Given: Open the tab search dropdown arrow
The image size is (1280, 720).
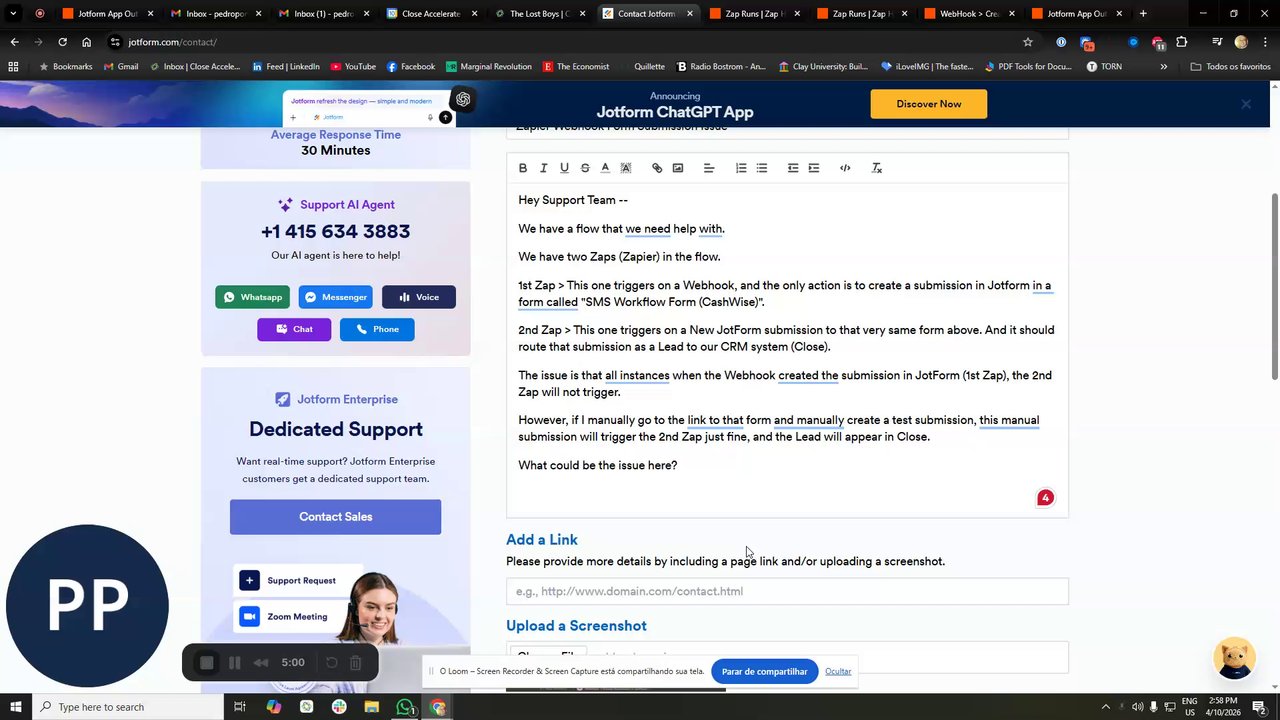Looking at the screenshot, I should coord(13,14).
